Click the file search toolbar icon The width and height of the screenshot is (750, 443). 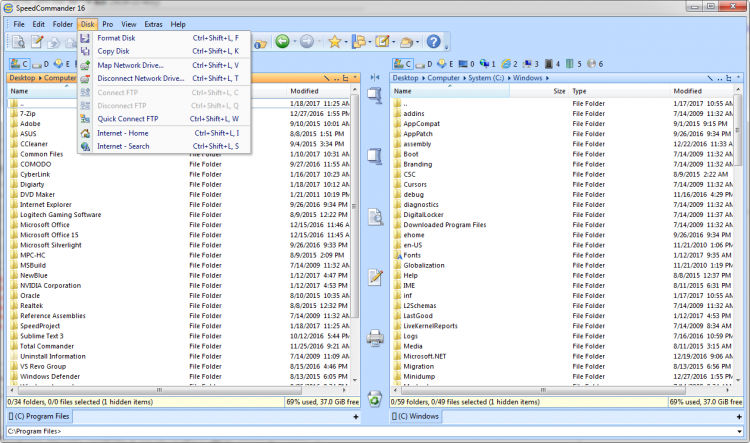pyautogui.click(x=19, y=42)
